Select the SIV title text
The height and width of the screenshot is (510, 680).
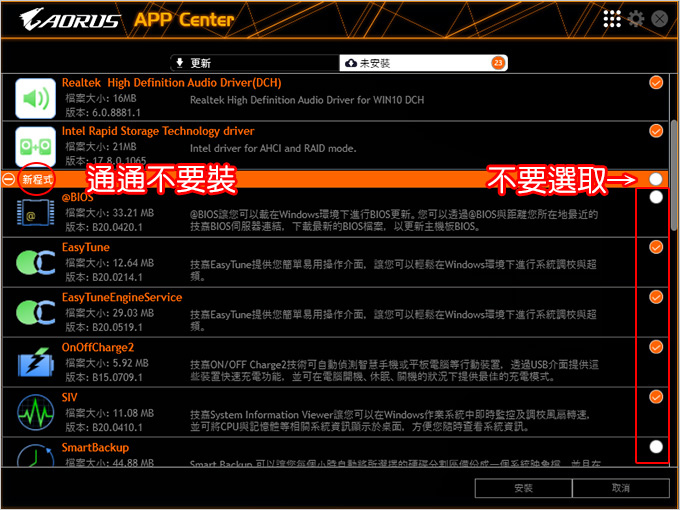pos(69,397)
